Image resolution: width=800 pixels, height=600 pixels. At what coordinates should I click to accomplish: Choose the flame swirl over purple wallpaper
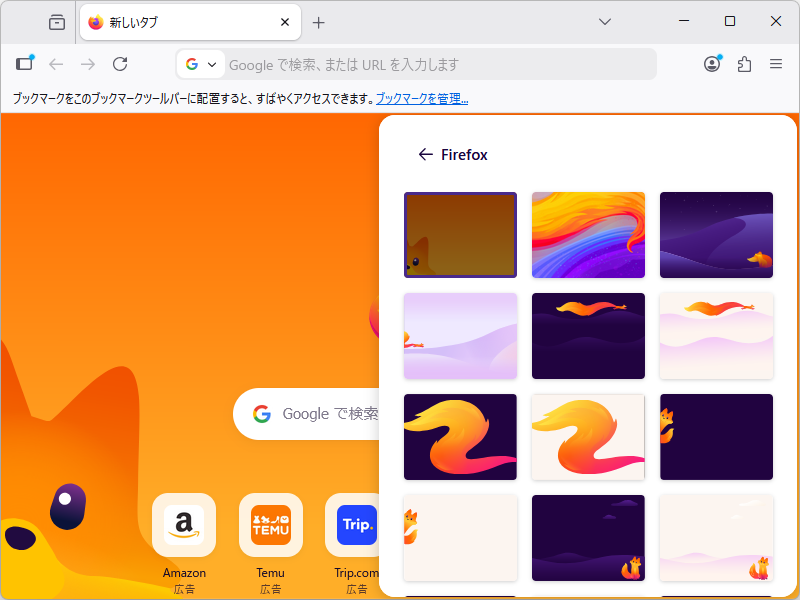point(588,235)
